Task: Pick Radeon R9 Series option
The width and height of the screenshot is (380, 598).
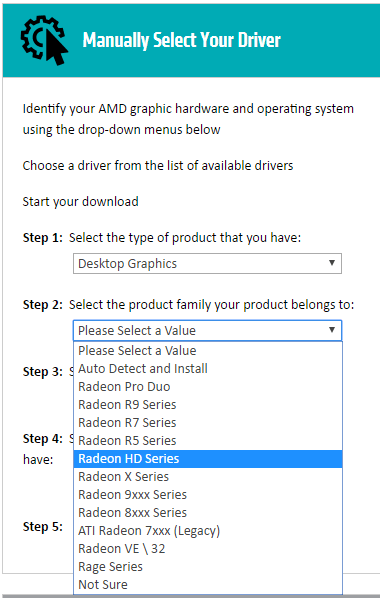Action: [x=208, y=404]
